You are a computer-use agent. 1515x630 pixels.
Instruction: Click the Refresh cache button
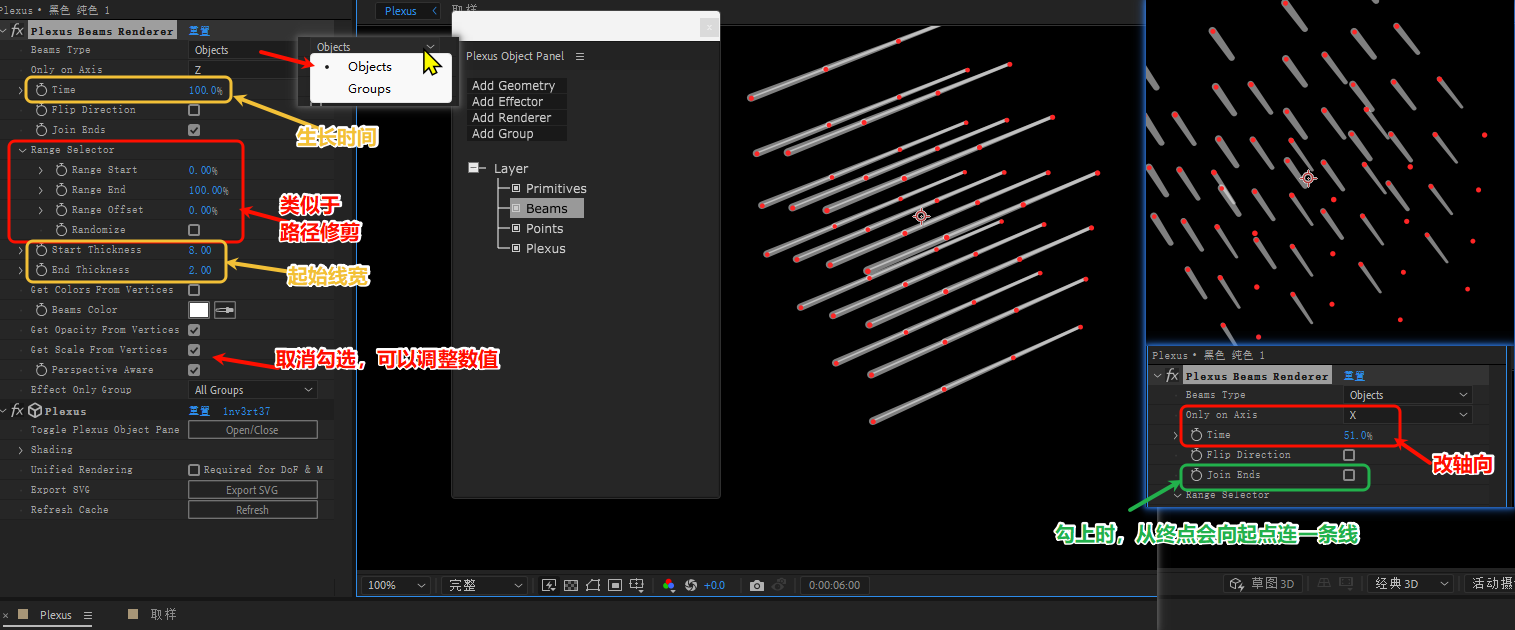point(253,510)
